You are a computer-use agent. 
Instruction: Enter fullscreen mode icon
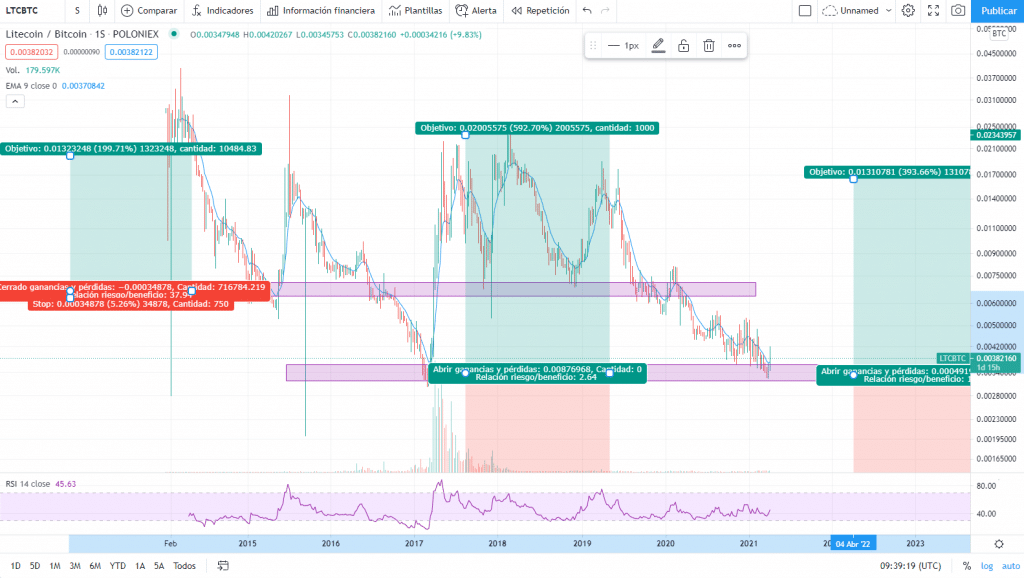pos(933,10)
